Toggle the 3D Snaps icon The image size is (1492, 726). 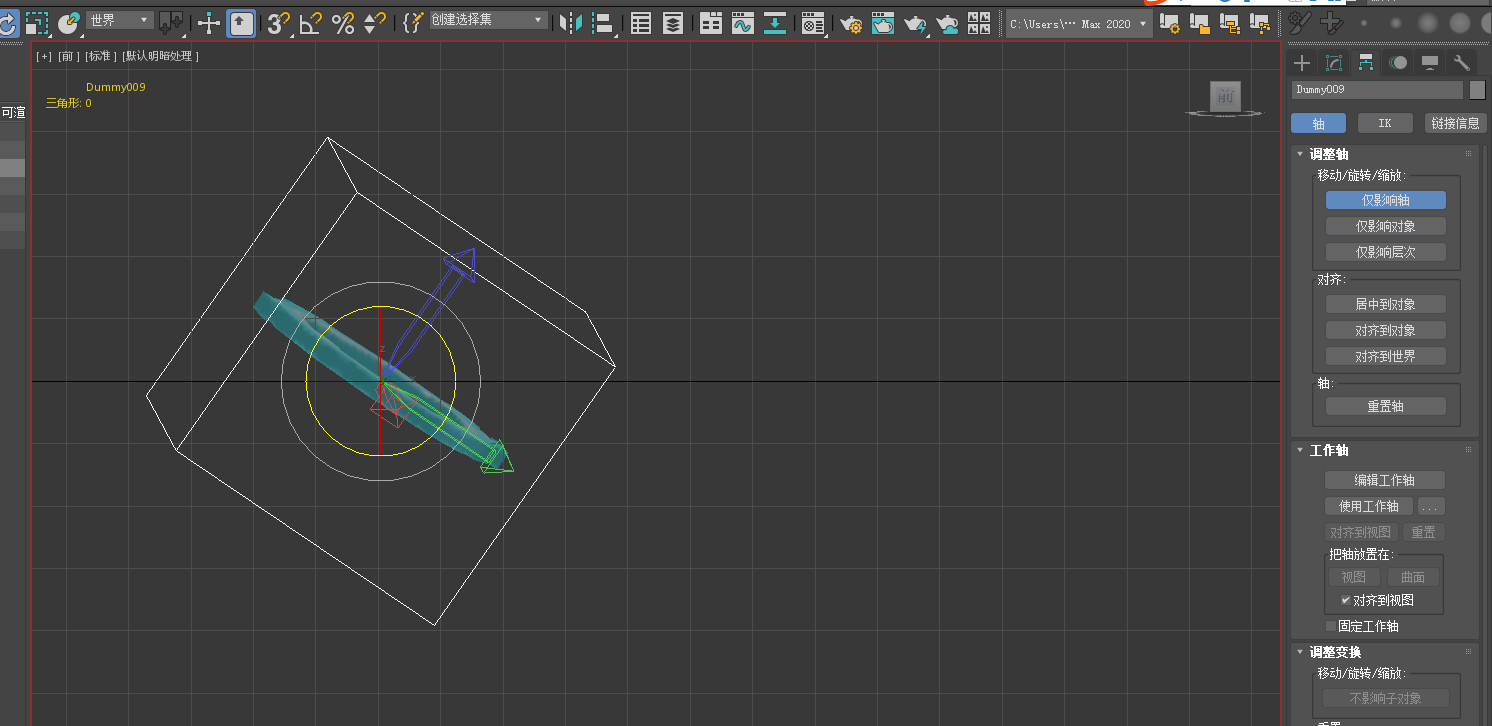(x=279, y=24)
